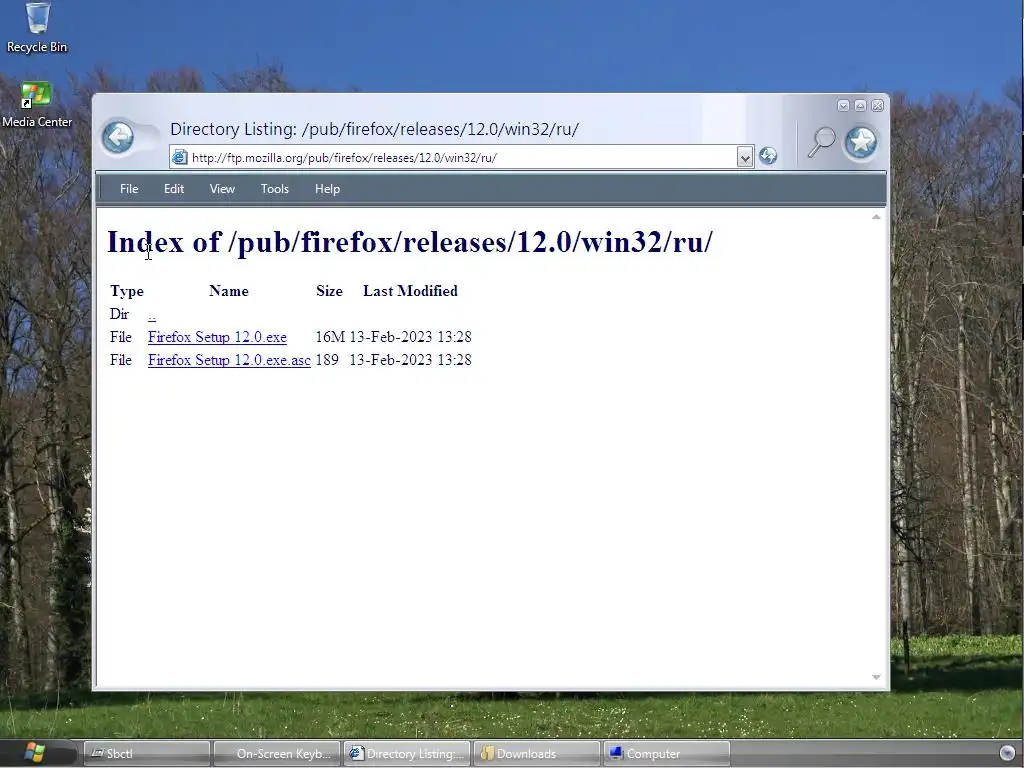Click the 'Type' column header
This screenshot has height=768, width=1024.
(127, 291)
